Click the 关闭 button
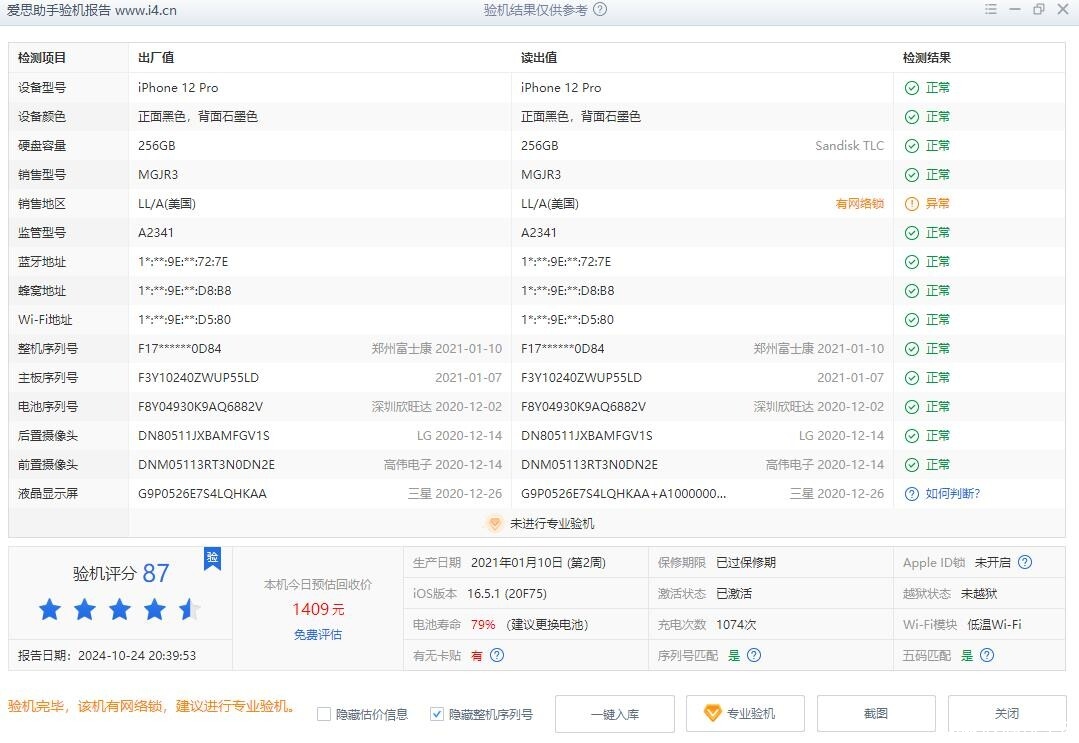The width and height of the screenshot is (1079, 743). (x=1007, y=714)
